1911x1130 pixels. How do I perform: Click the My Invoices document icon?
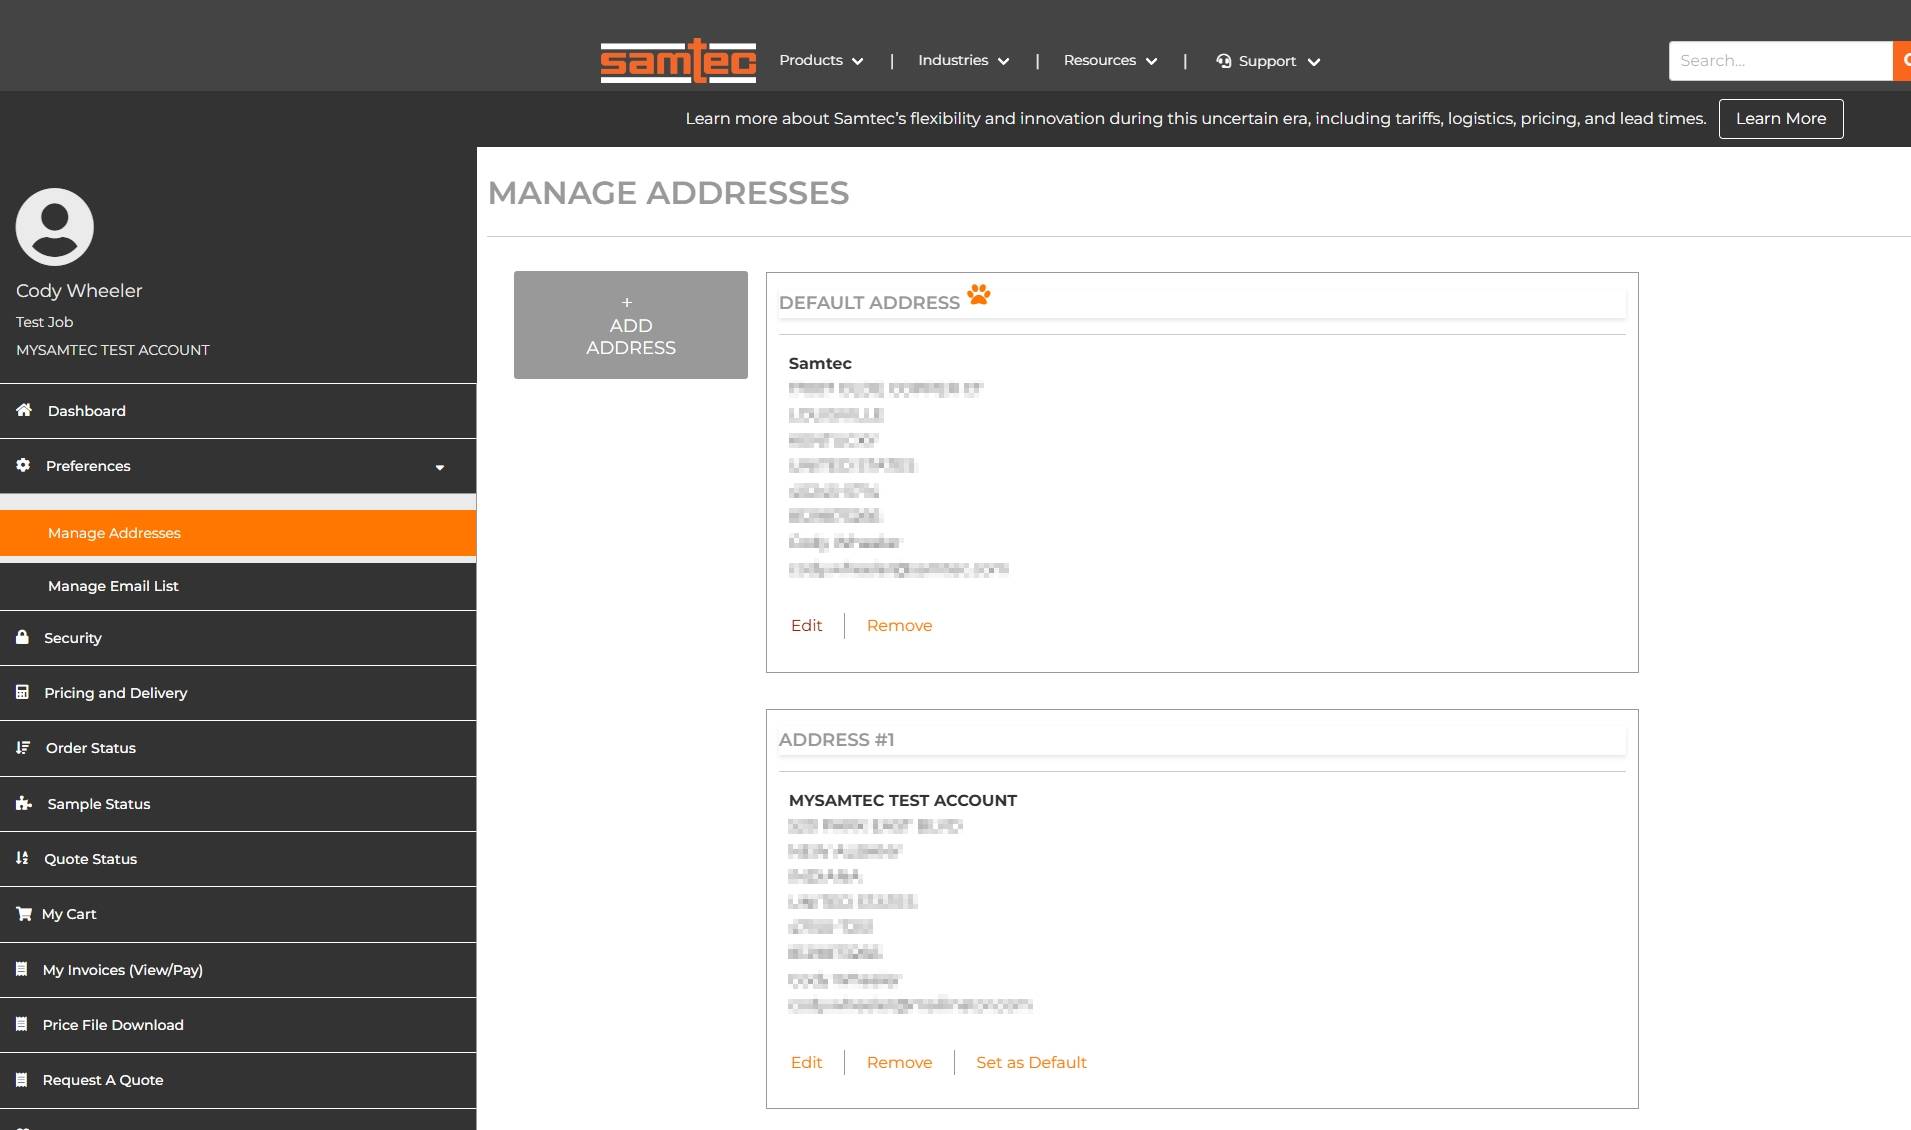click(x=21, y=969)
